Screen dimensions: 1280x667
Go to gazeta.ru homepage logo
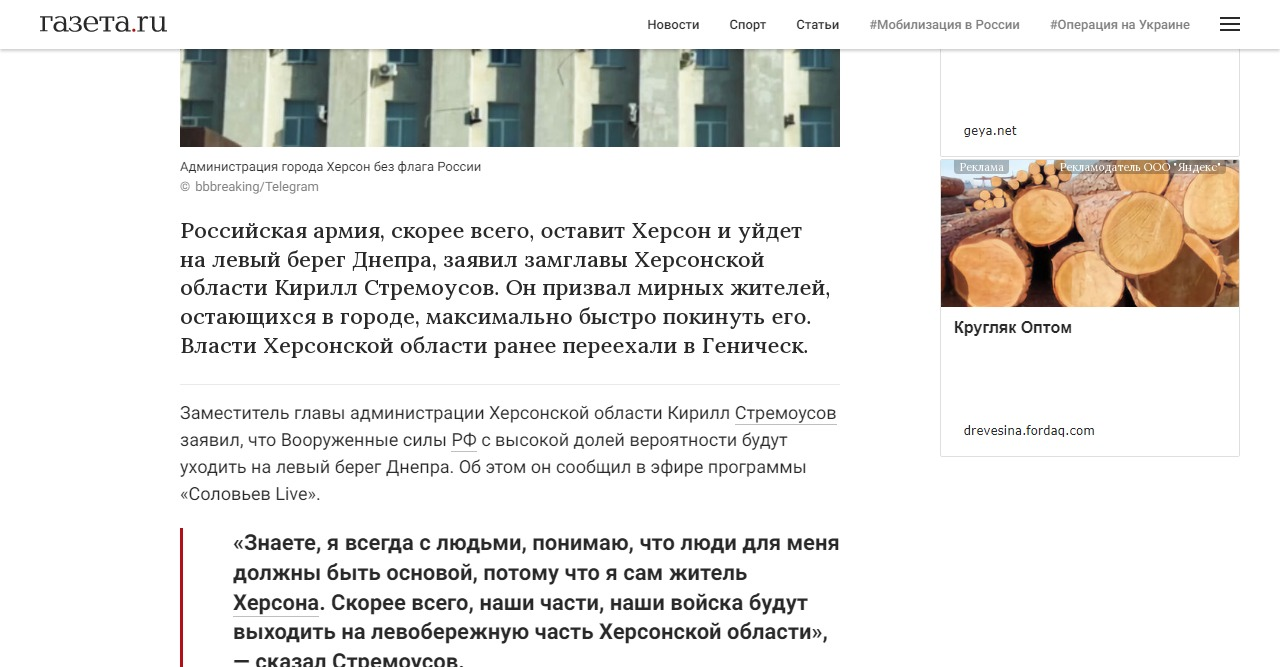[103, 23]
